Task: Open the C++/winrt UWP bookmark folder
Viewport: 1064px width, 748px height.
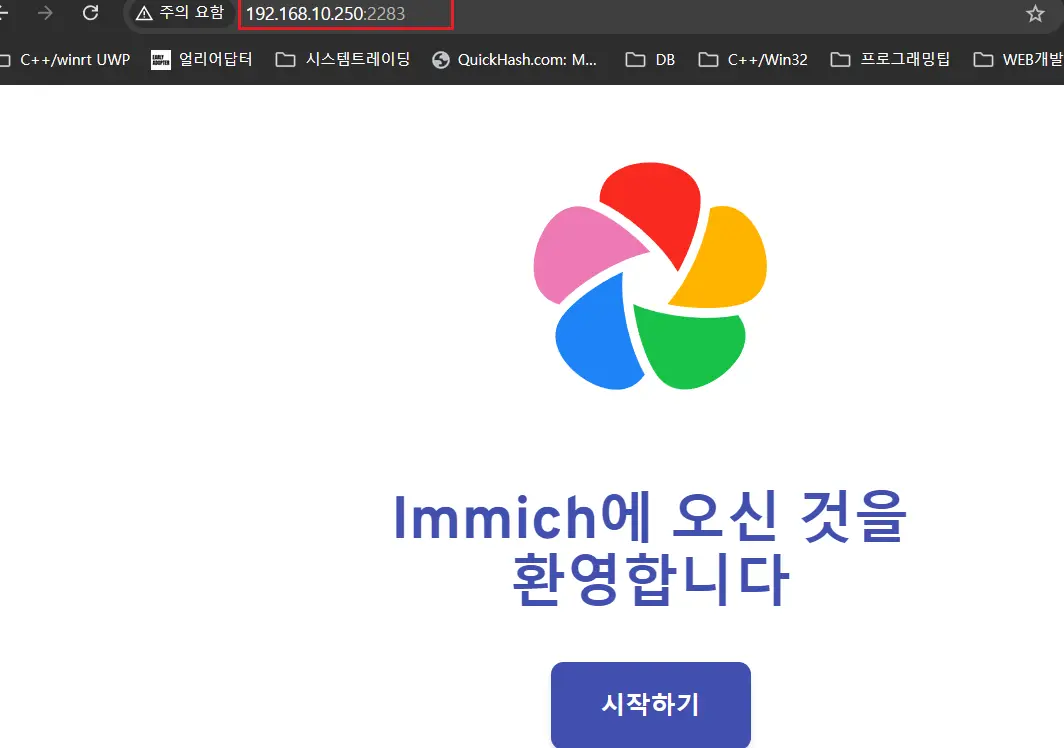Action: coord(66,60)
